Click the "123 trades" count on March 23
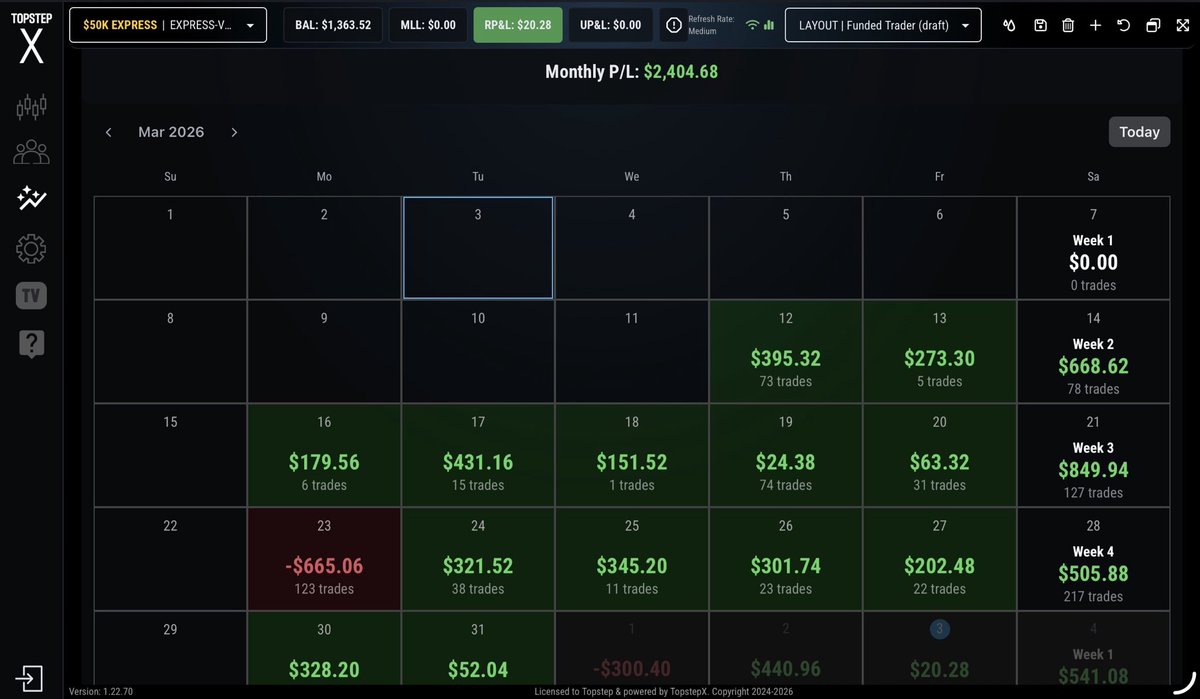The height and width of the screenshot is (699, 1200). pos(324,589)
